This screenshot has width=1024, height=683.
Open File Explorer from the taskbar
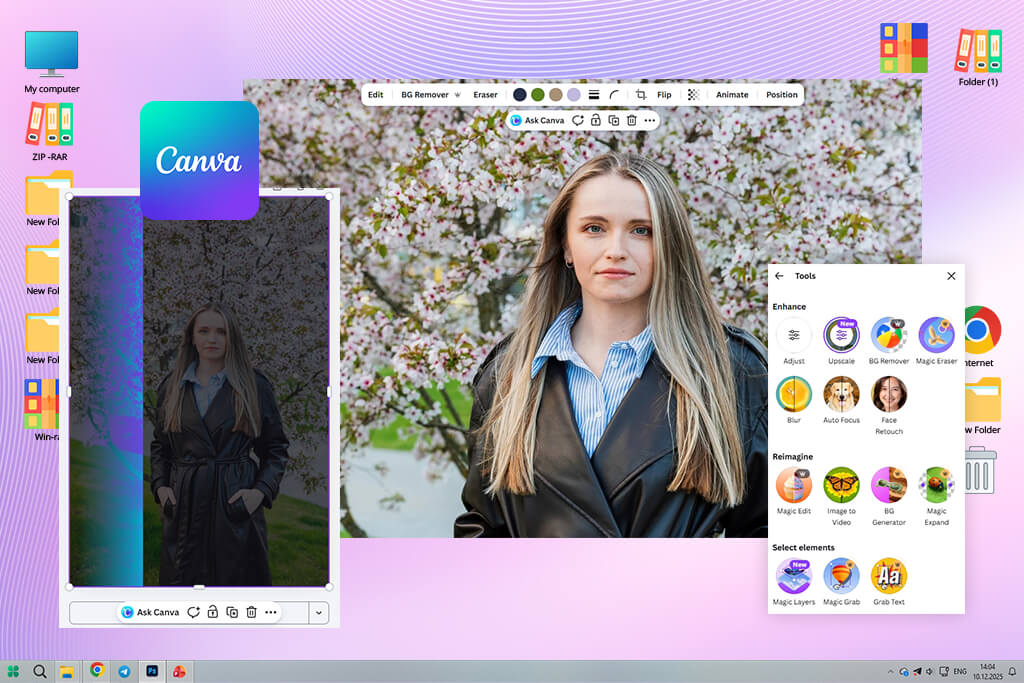[x=67, y=671]
